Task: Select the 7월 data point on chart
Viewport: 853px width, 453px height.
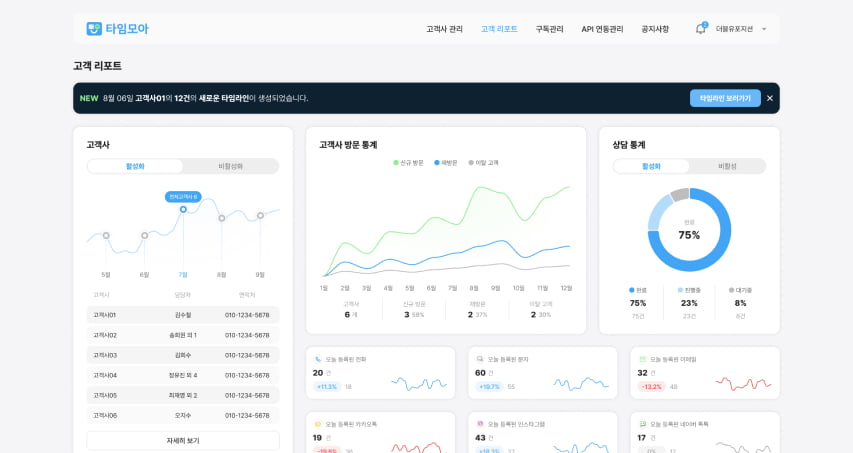Action: (183, 209)
